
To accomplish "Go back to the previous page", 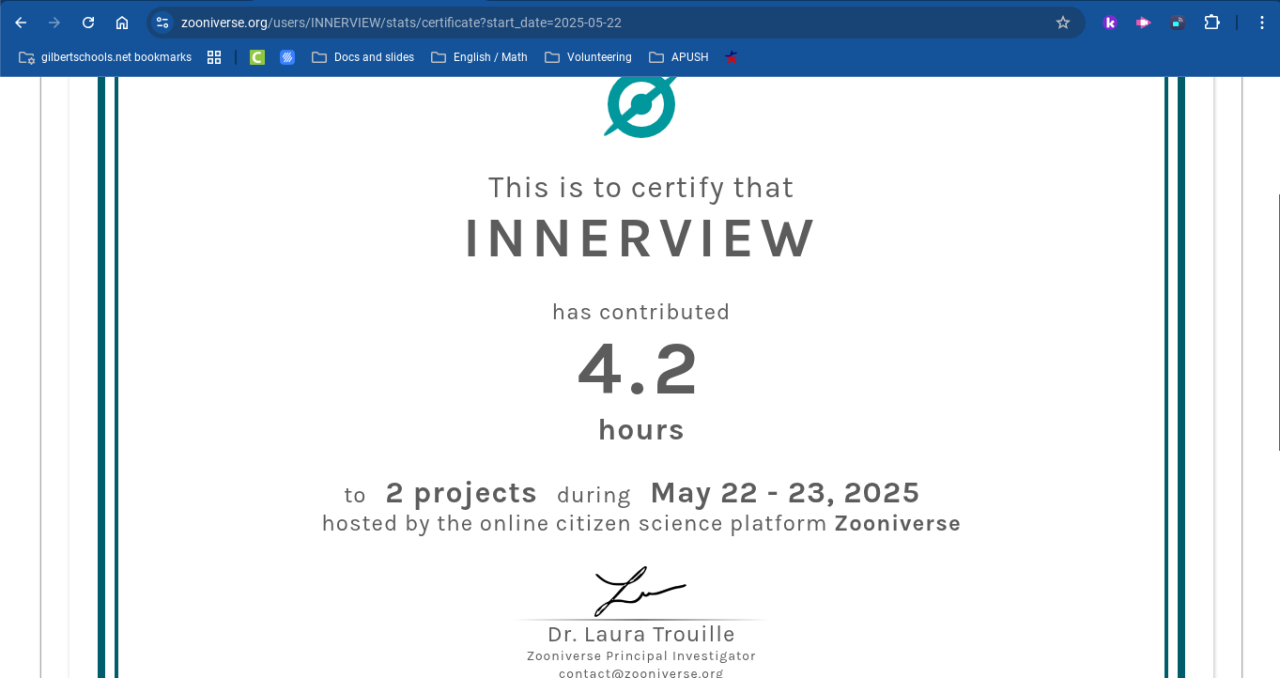I will (x=21, y=22).
